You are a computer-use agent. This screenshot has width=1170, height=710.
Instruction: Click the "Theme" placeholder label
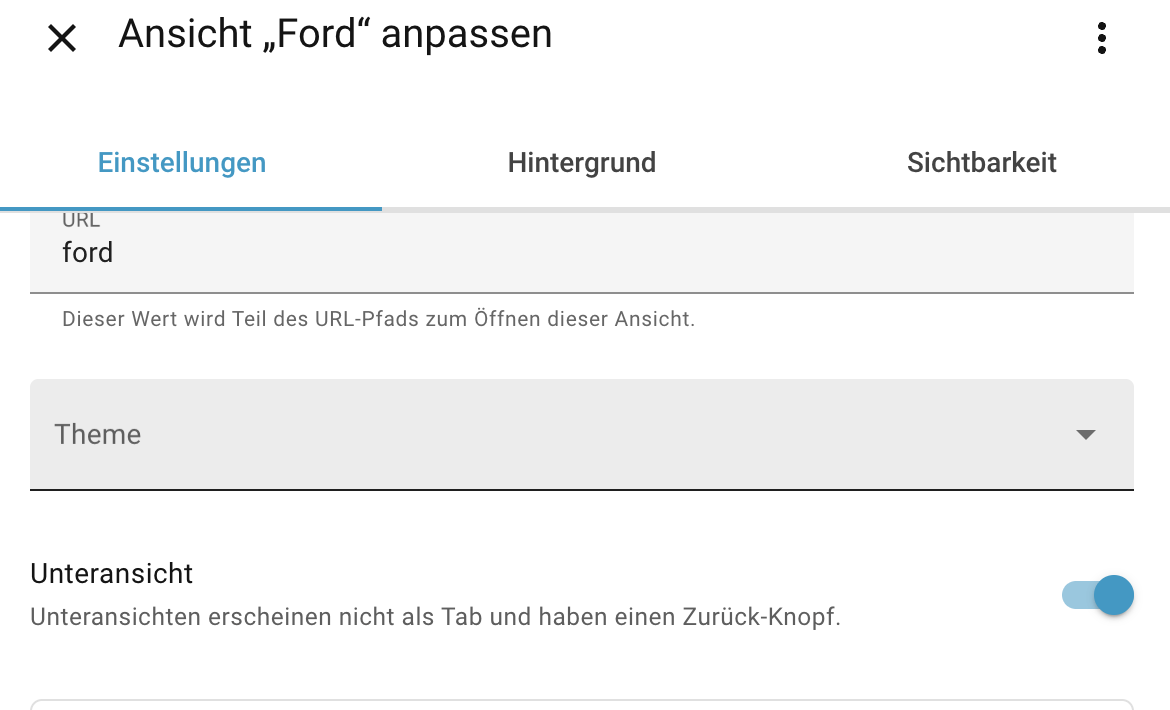tap(98, 434)
